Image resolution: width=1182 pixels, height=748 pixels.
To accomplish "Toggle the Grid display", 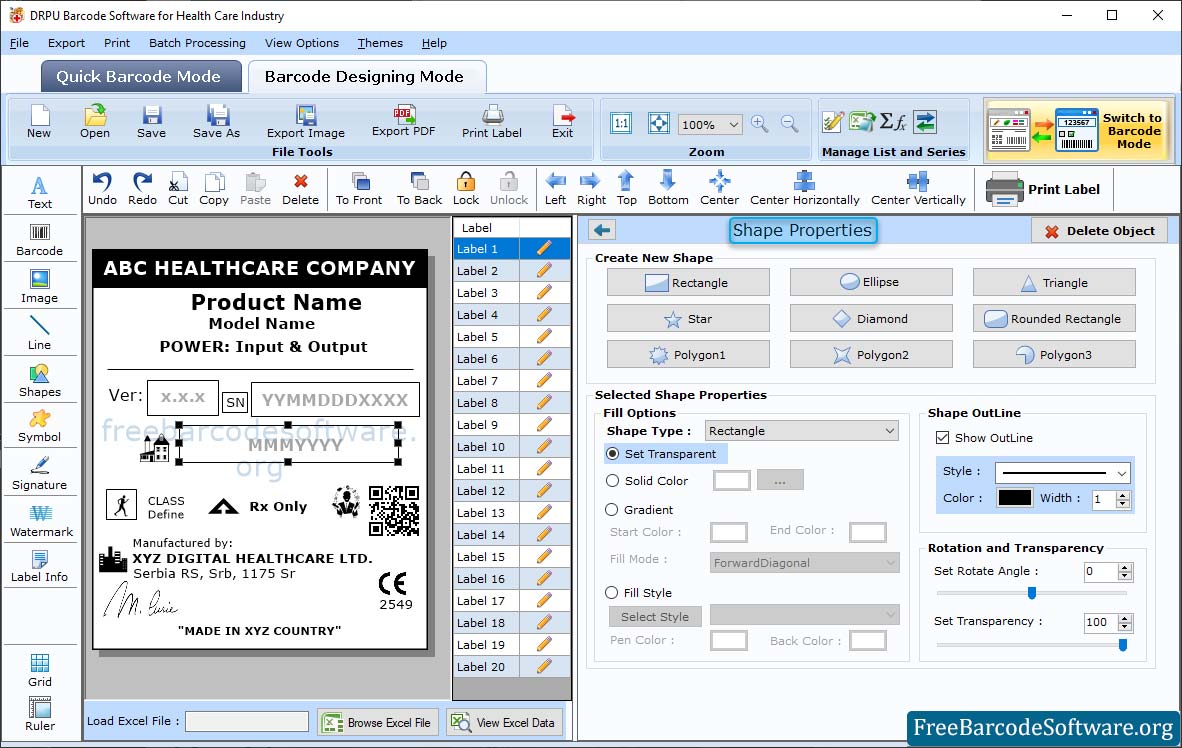I will click(x=39, y=670).
